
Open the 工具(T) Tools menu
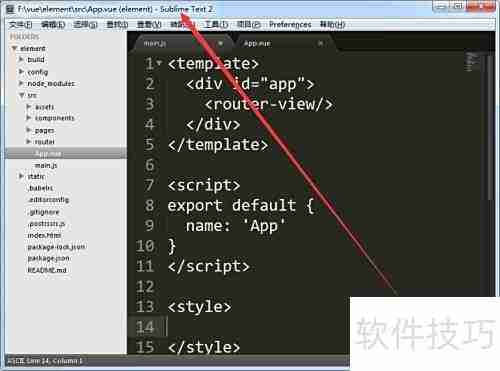pos(216,24)
